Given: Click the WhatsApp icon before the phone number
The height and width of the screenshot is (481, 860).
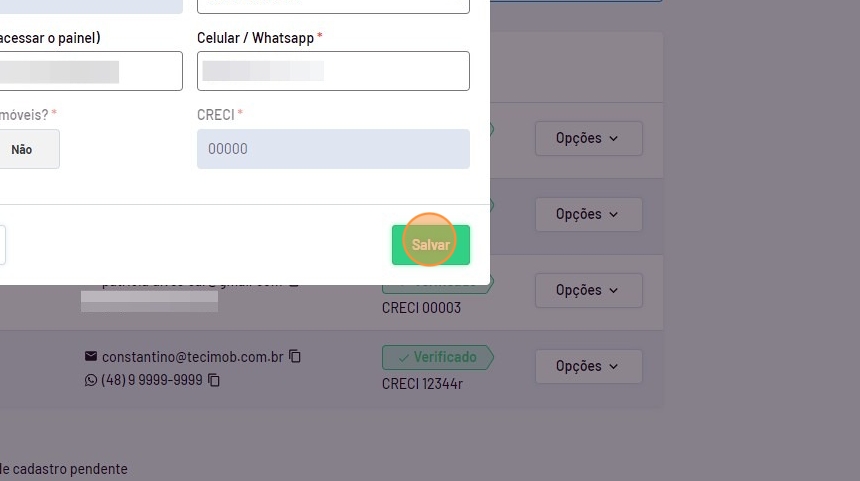Looking at the screenshot, I should click(x=91, y=381).
